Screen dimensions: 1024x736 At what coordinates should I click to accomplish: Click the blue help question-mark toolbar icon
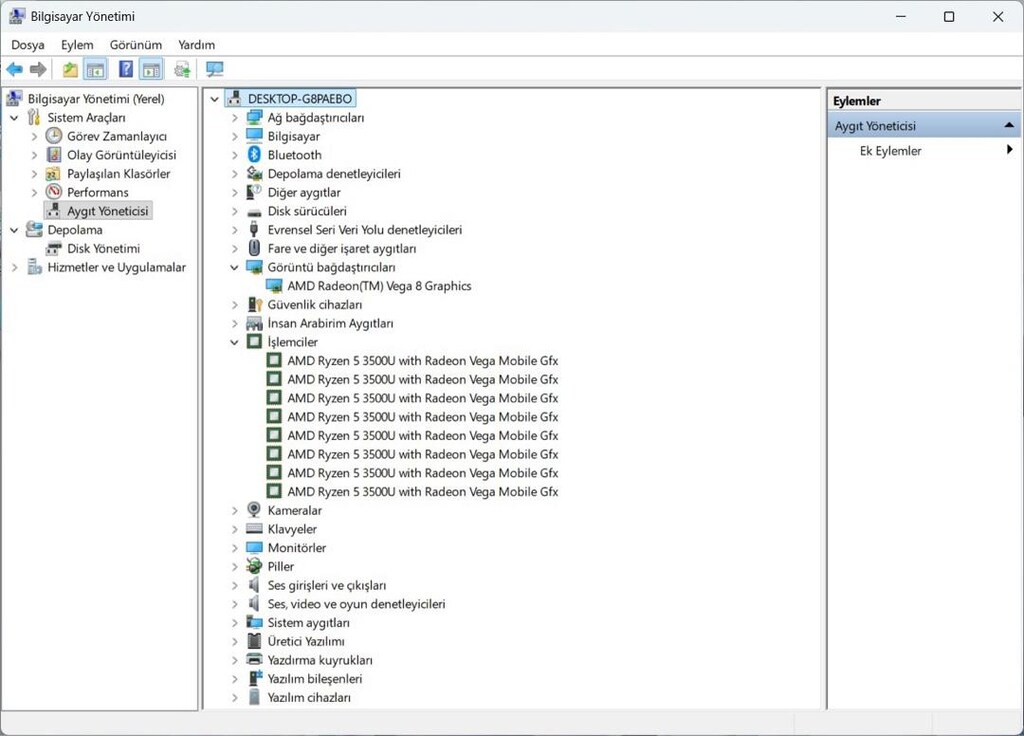click(x=126, y=69)
